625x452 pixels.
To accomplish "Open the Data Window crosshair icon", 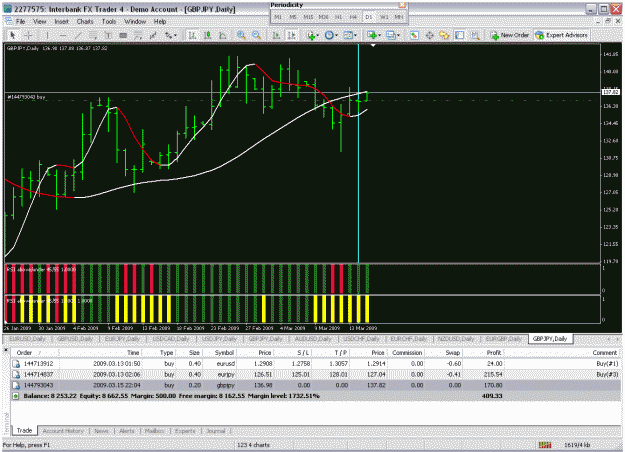I will click(429, 35).
